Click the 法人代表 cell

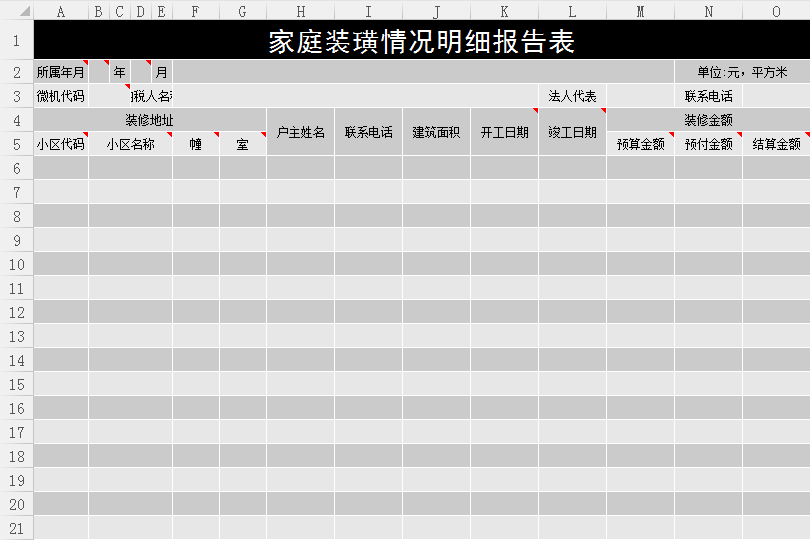tap(572, 96)
